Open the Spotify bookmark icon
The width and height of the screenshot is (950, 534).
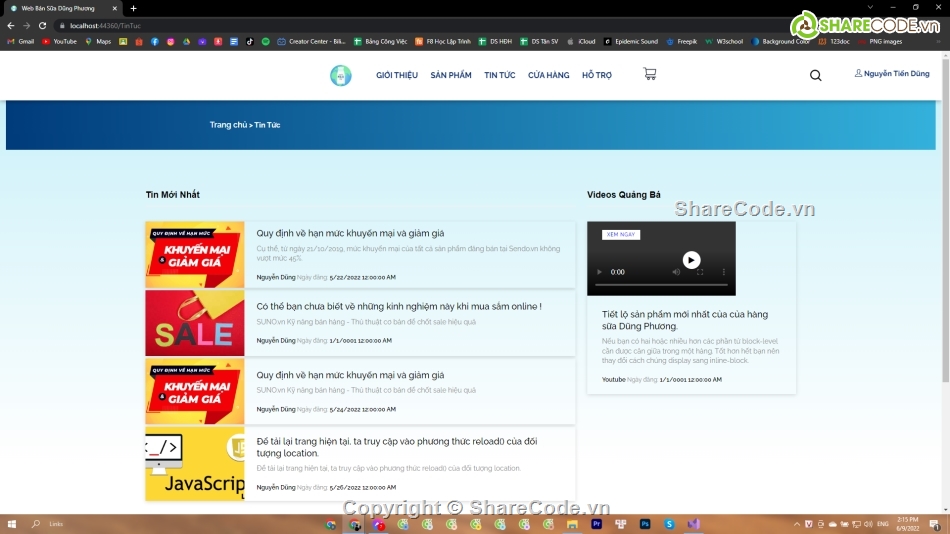(x=265, y=42)
